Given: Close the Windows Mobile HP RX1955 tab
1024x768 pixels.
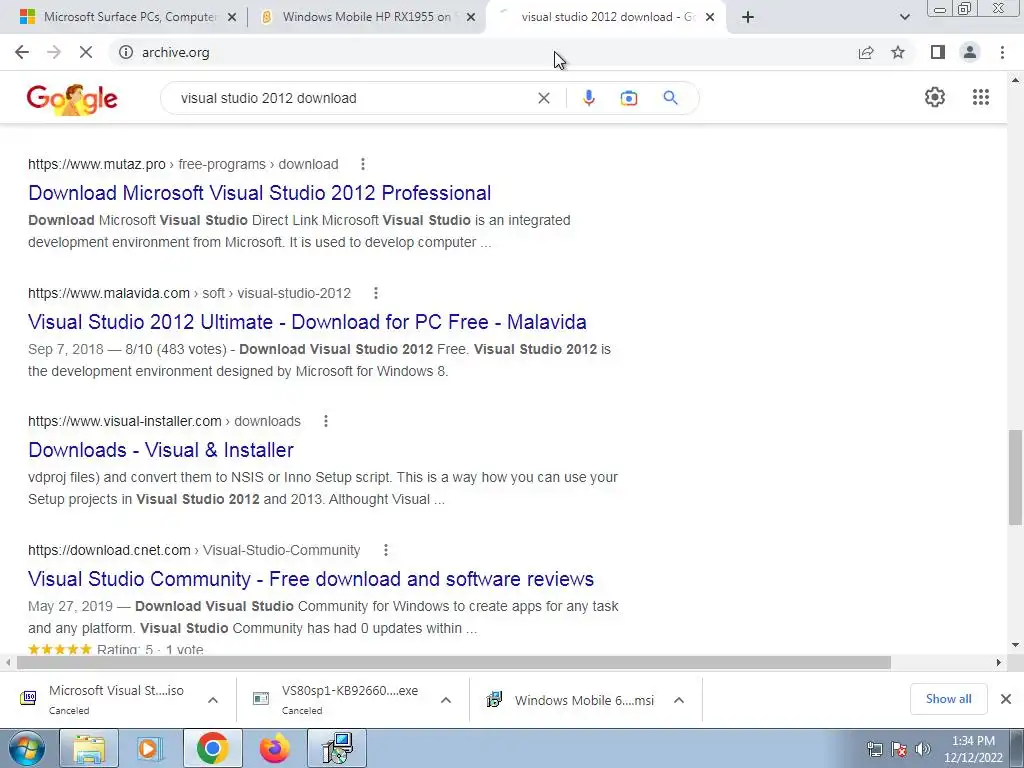Looking at the screenshot, I should (x=470, y=17).
